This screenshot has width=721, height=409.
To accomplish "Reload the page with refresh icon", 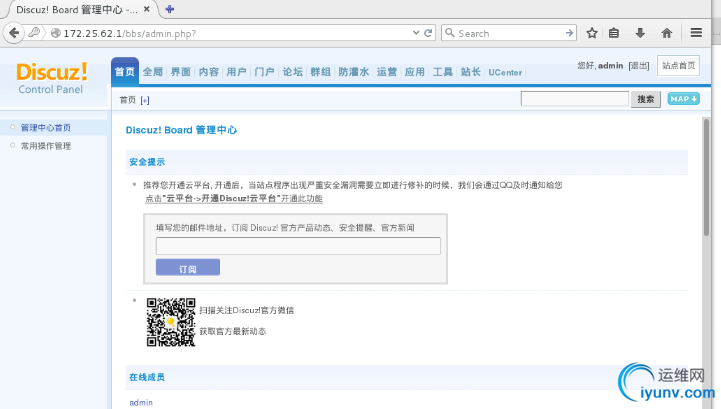I will tap(428, 33).
